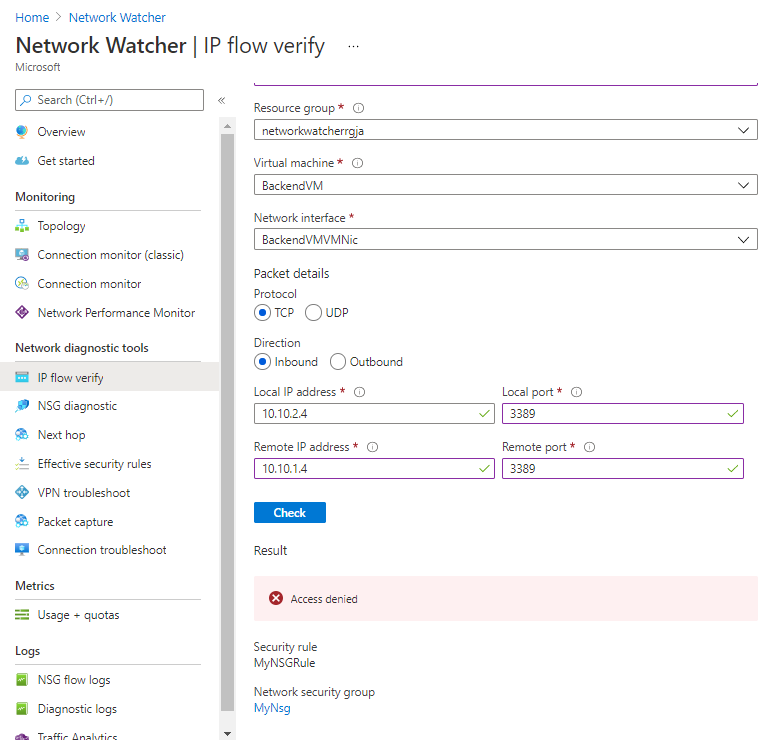Select the UDP protocol radio button
Screen dimensions: 776x740
[313, 313]
